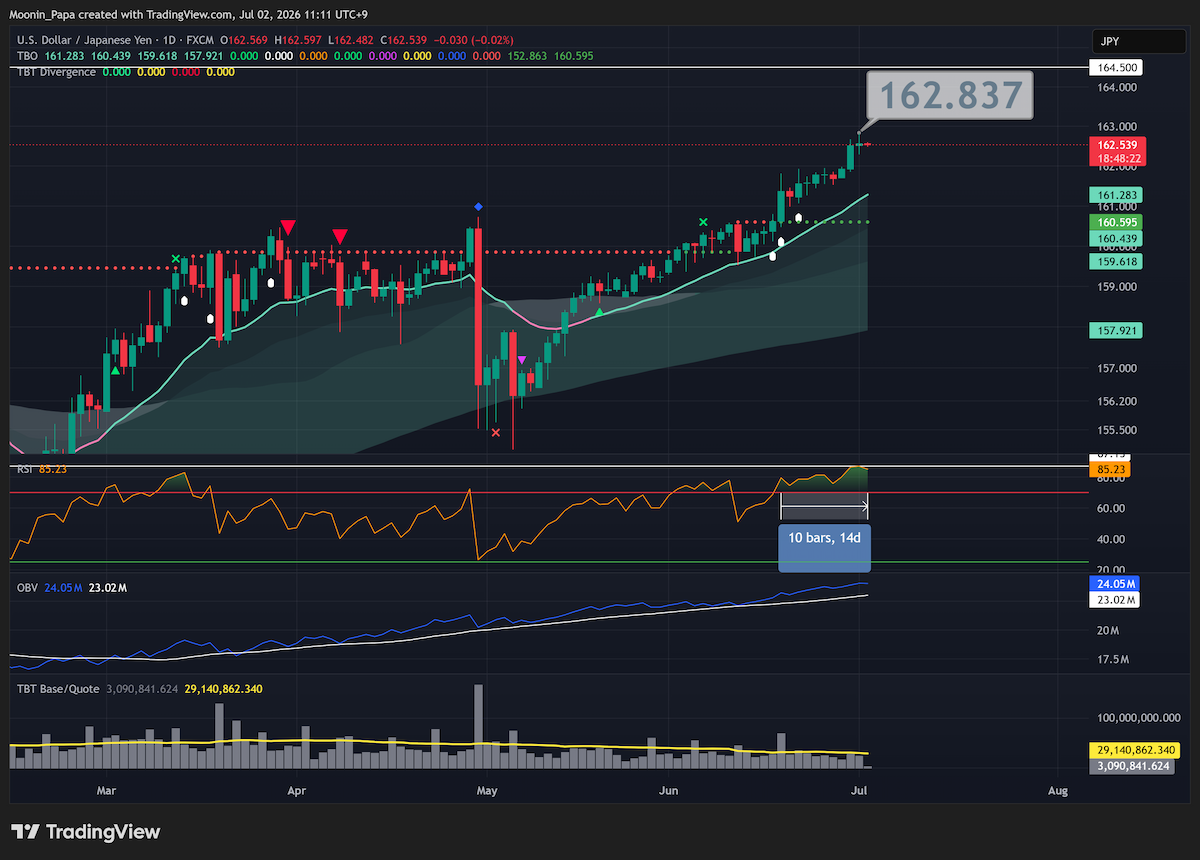Click the green X marker near June
This screenshot has width=1200, height=860.
tap(703, 222)
